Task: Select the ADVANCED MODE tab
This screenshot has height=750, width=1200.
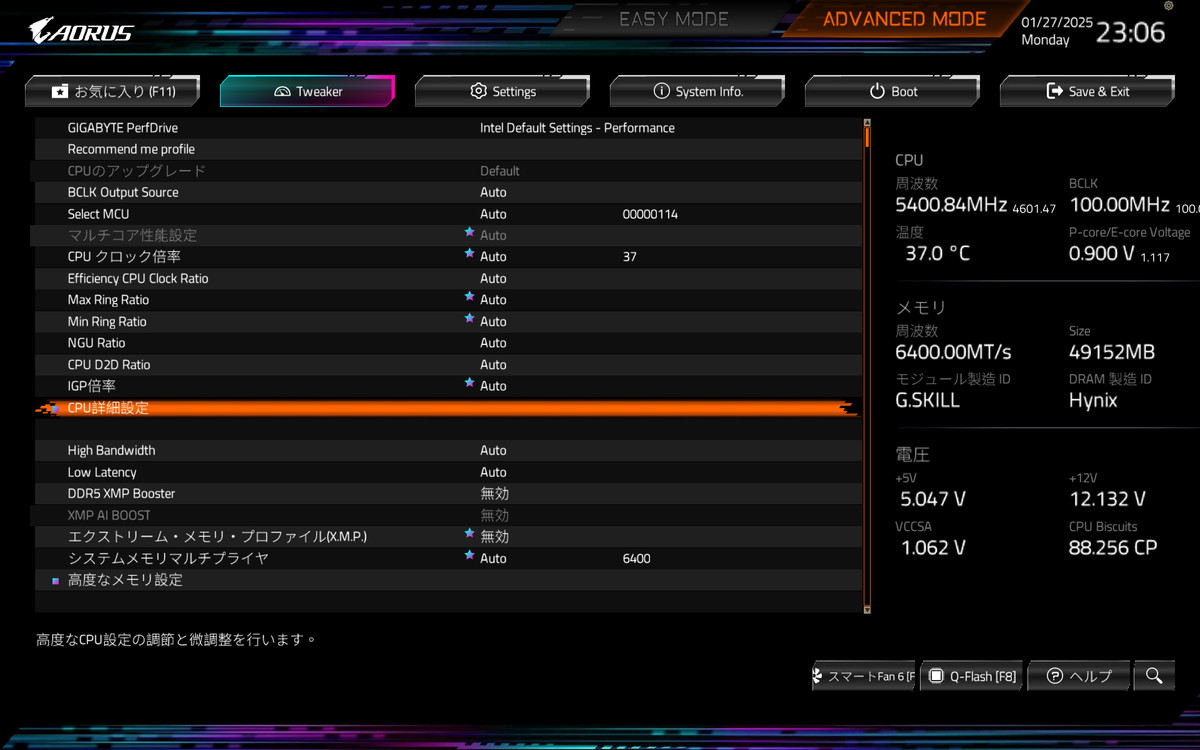Action: click(904, 19)
